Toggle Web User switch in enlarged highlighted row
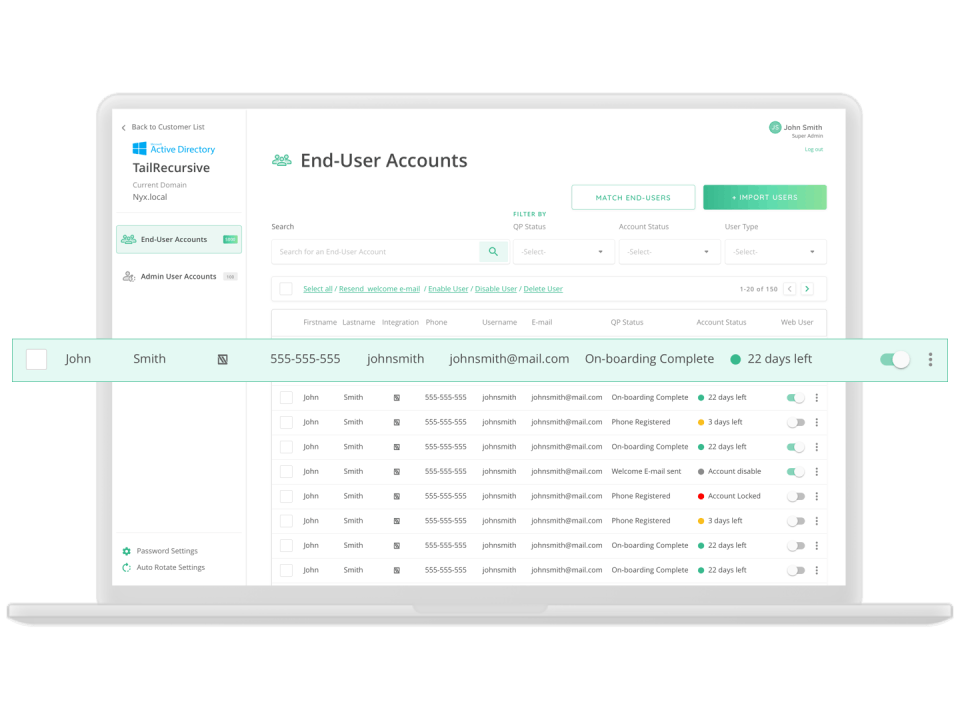 (894, 359)
